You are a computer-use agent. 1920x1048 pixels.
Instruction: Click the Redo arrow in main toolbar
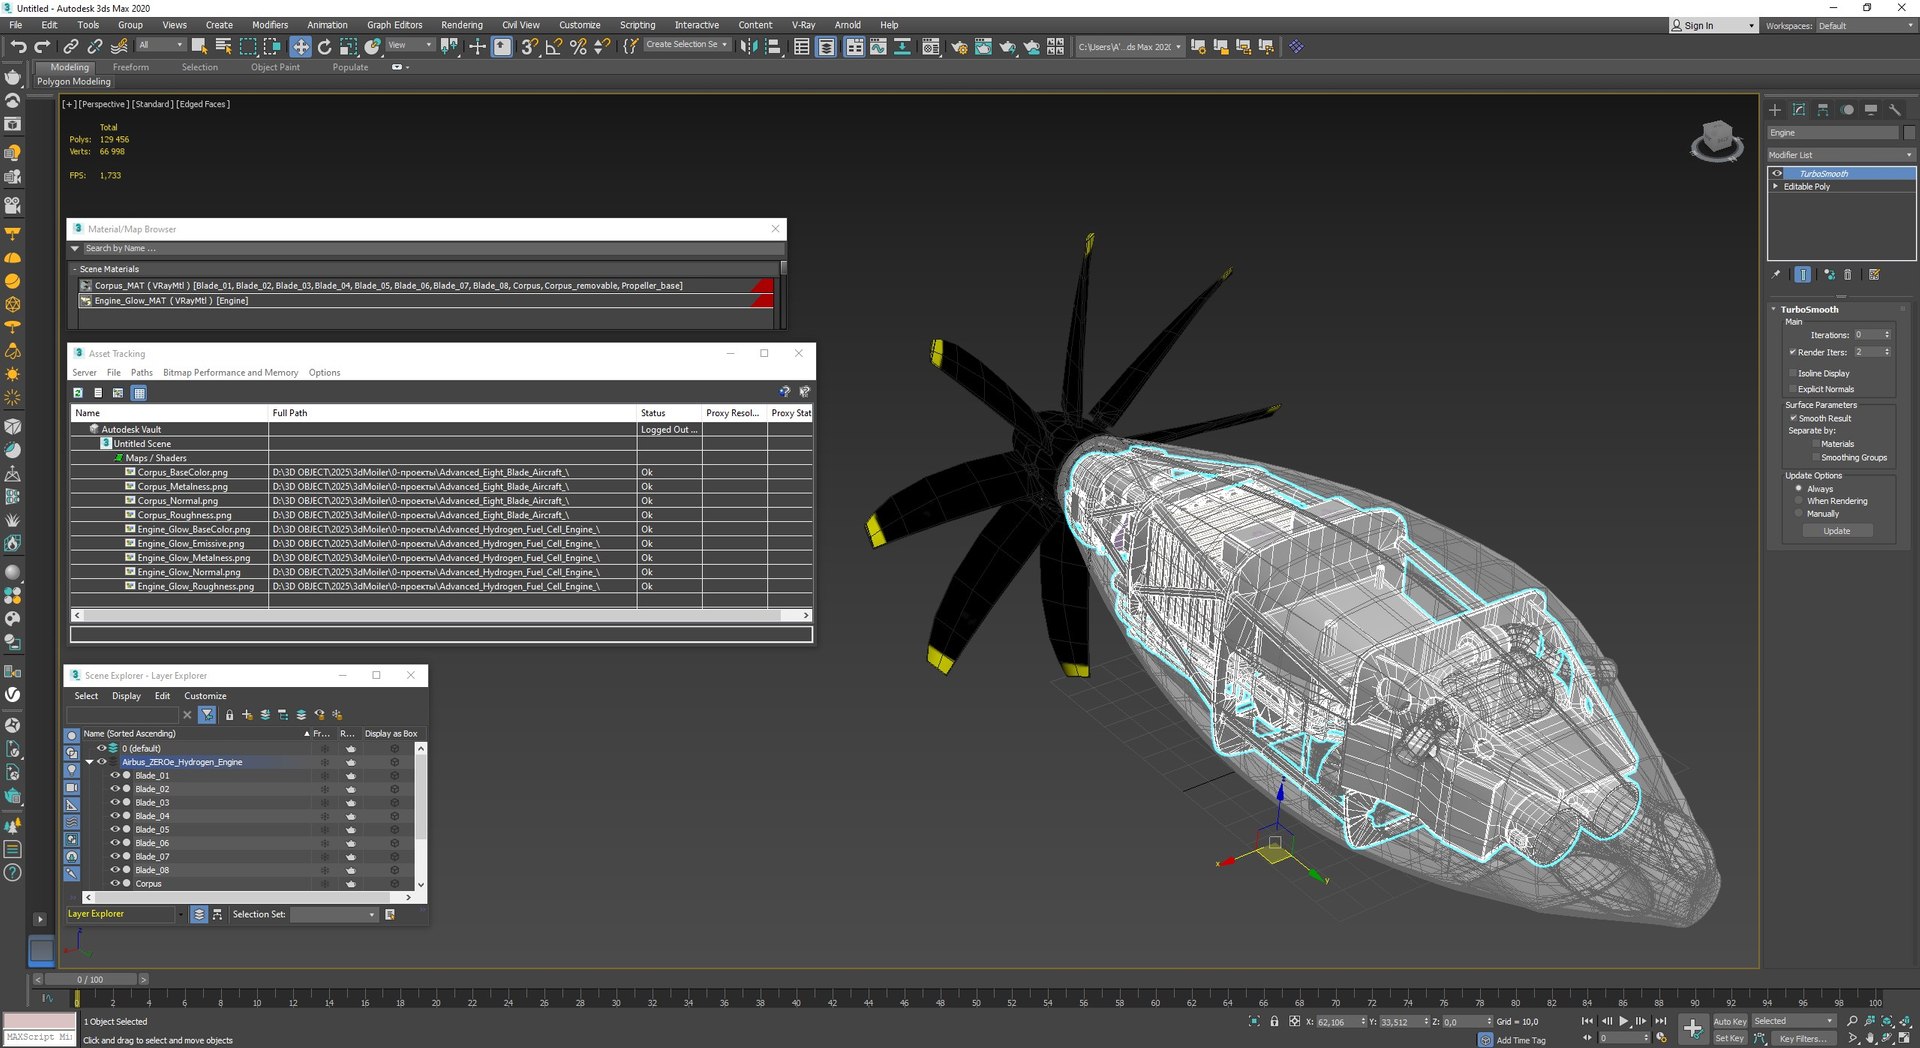pos(42,46)
